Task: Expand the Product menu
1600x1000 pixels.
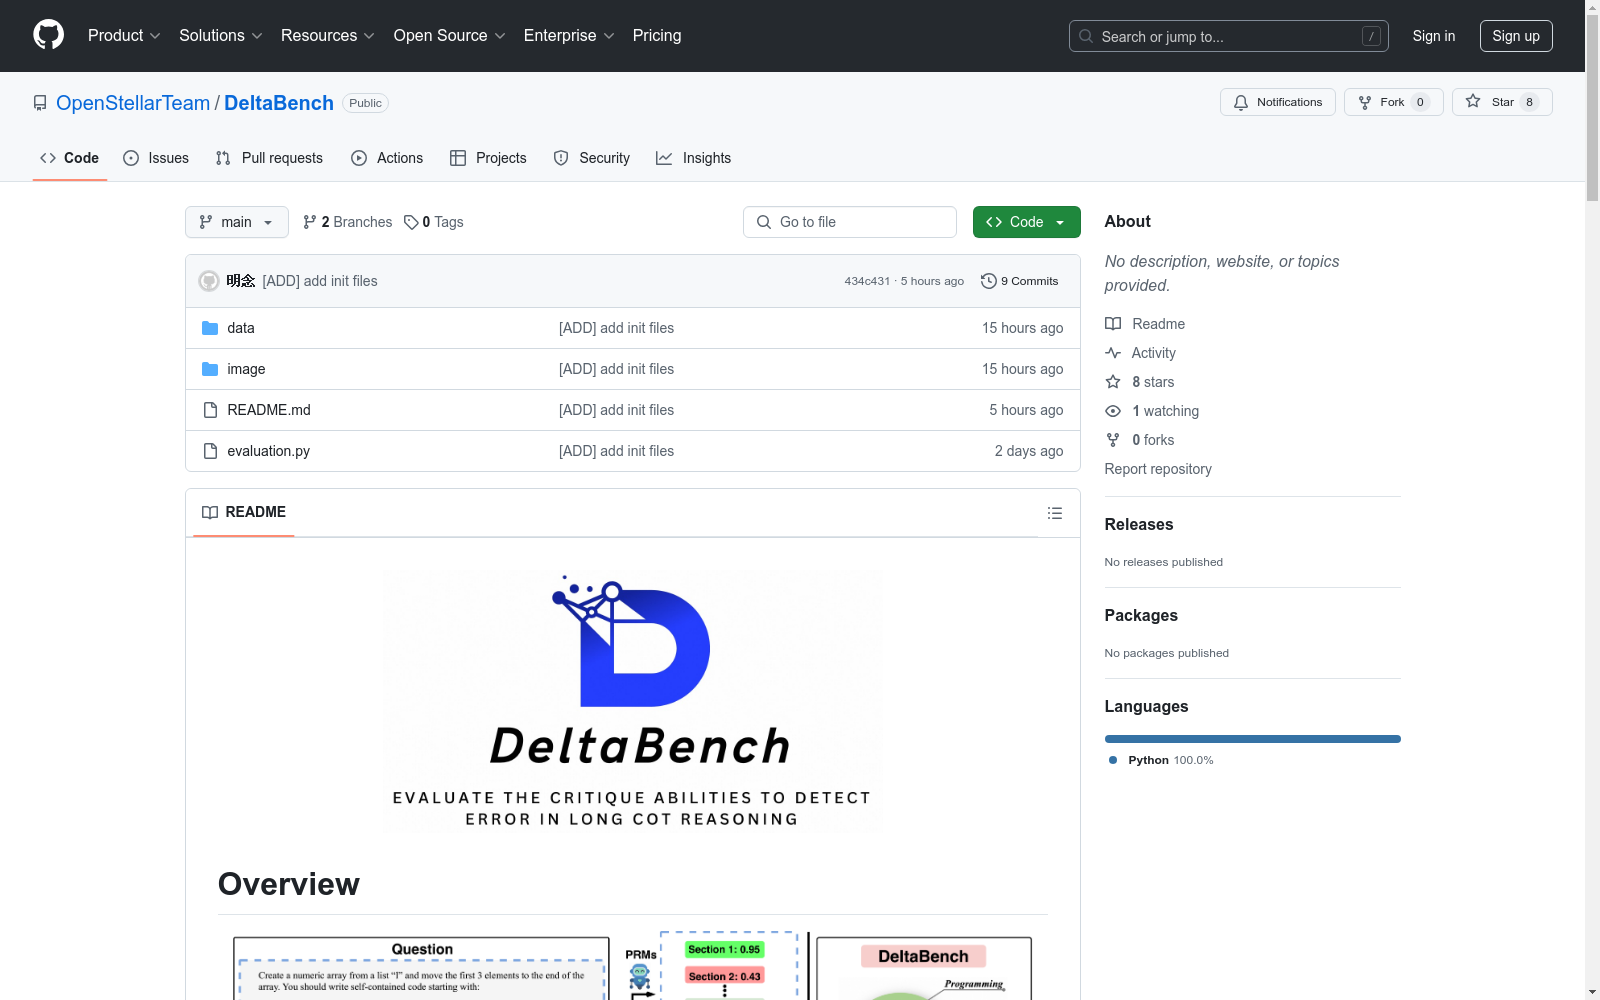Action: [x=124, y=36]
